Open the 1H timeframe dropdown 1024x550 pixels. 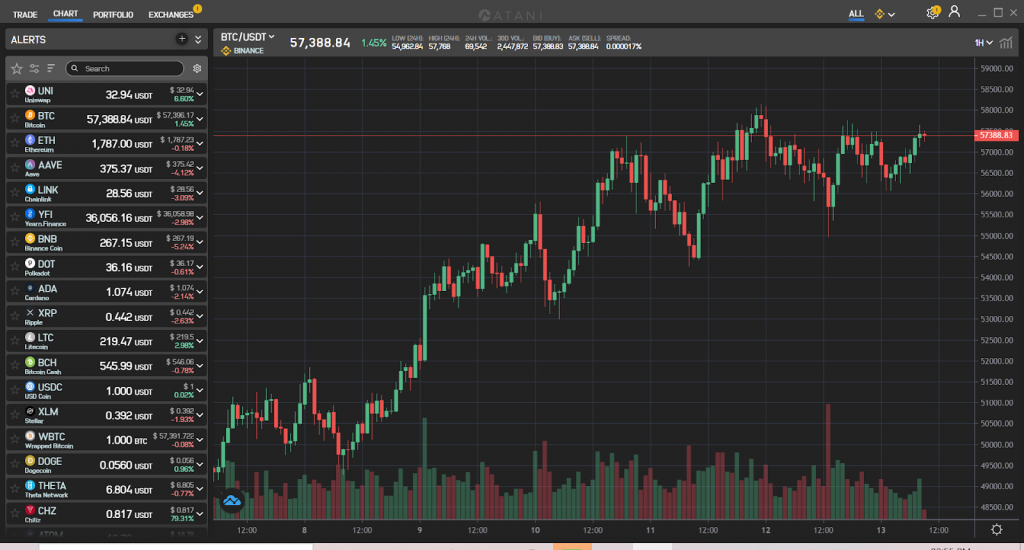984,42
